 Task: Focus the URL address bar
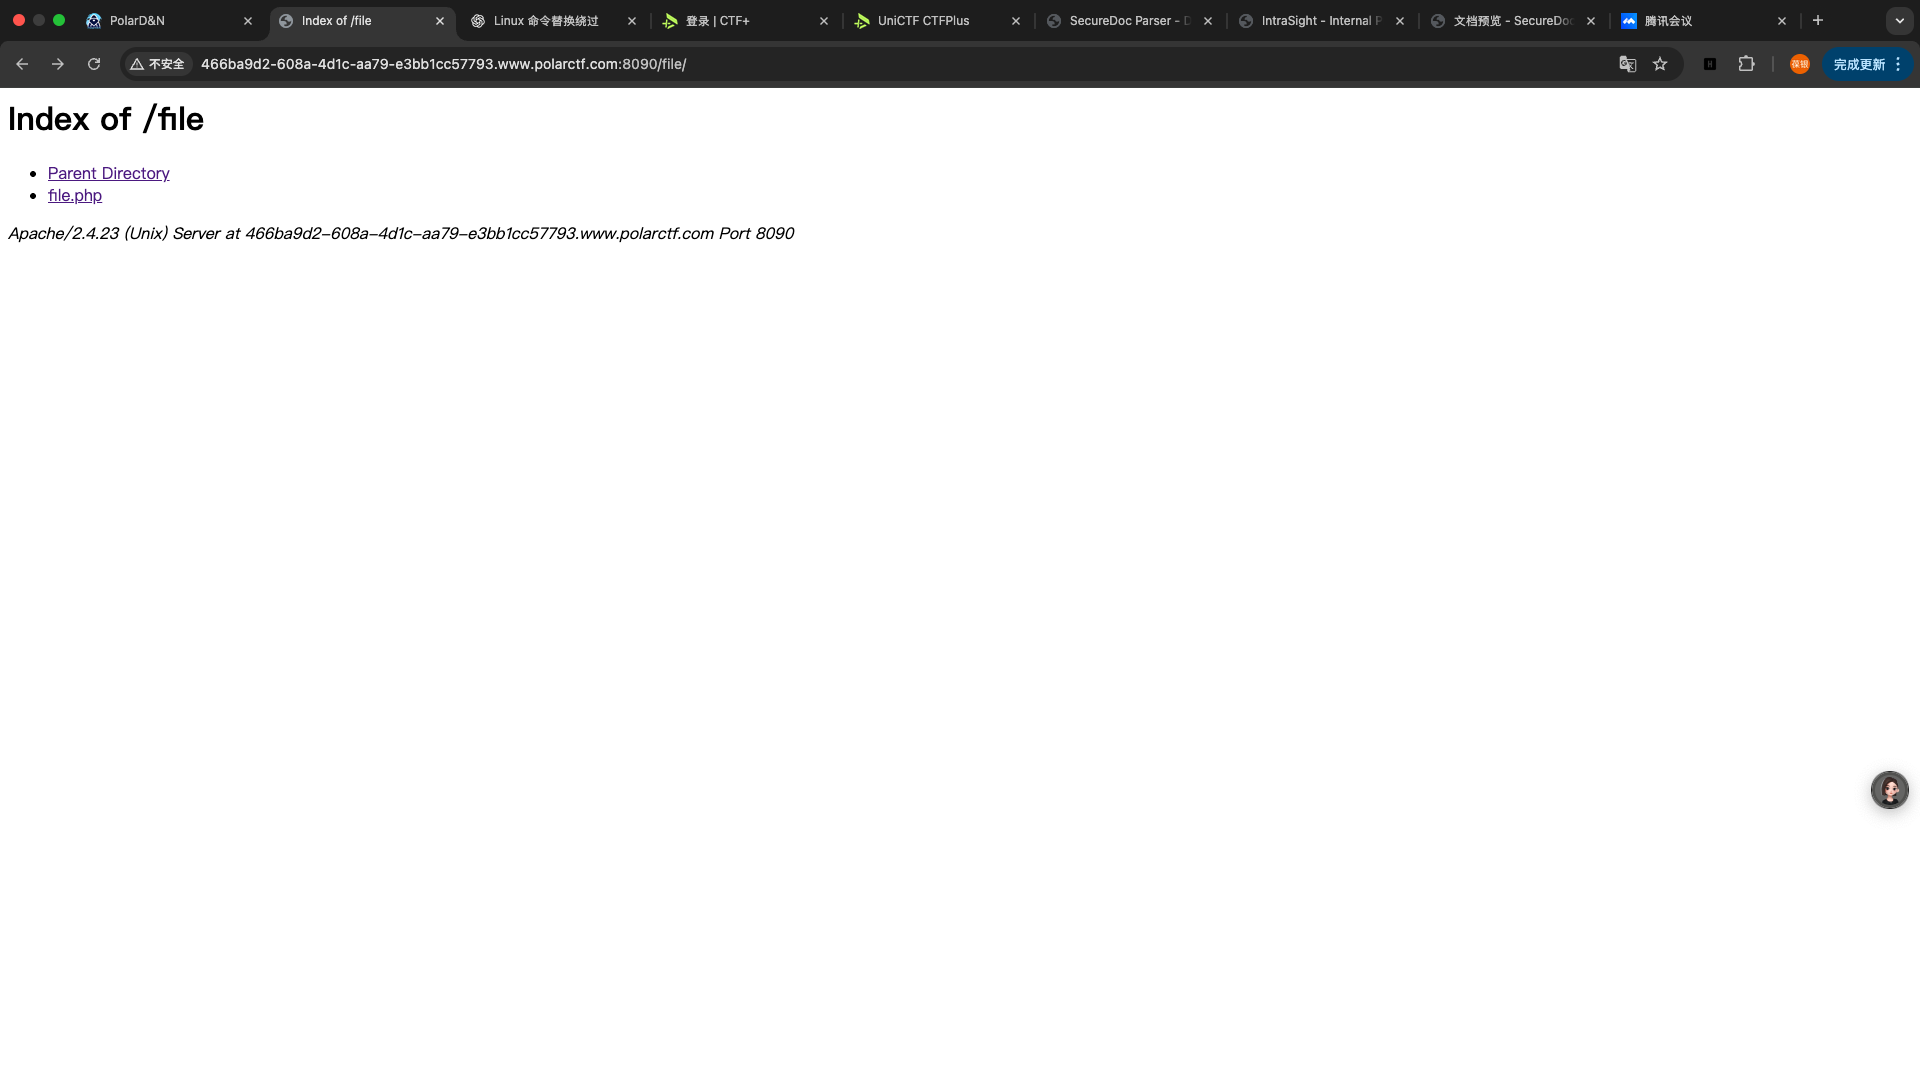pos(900,64)
